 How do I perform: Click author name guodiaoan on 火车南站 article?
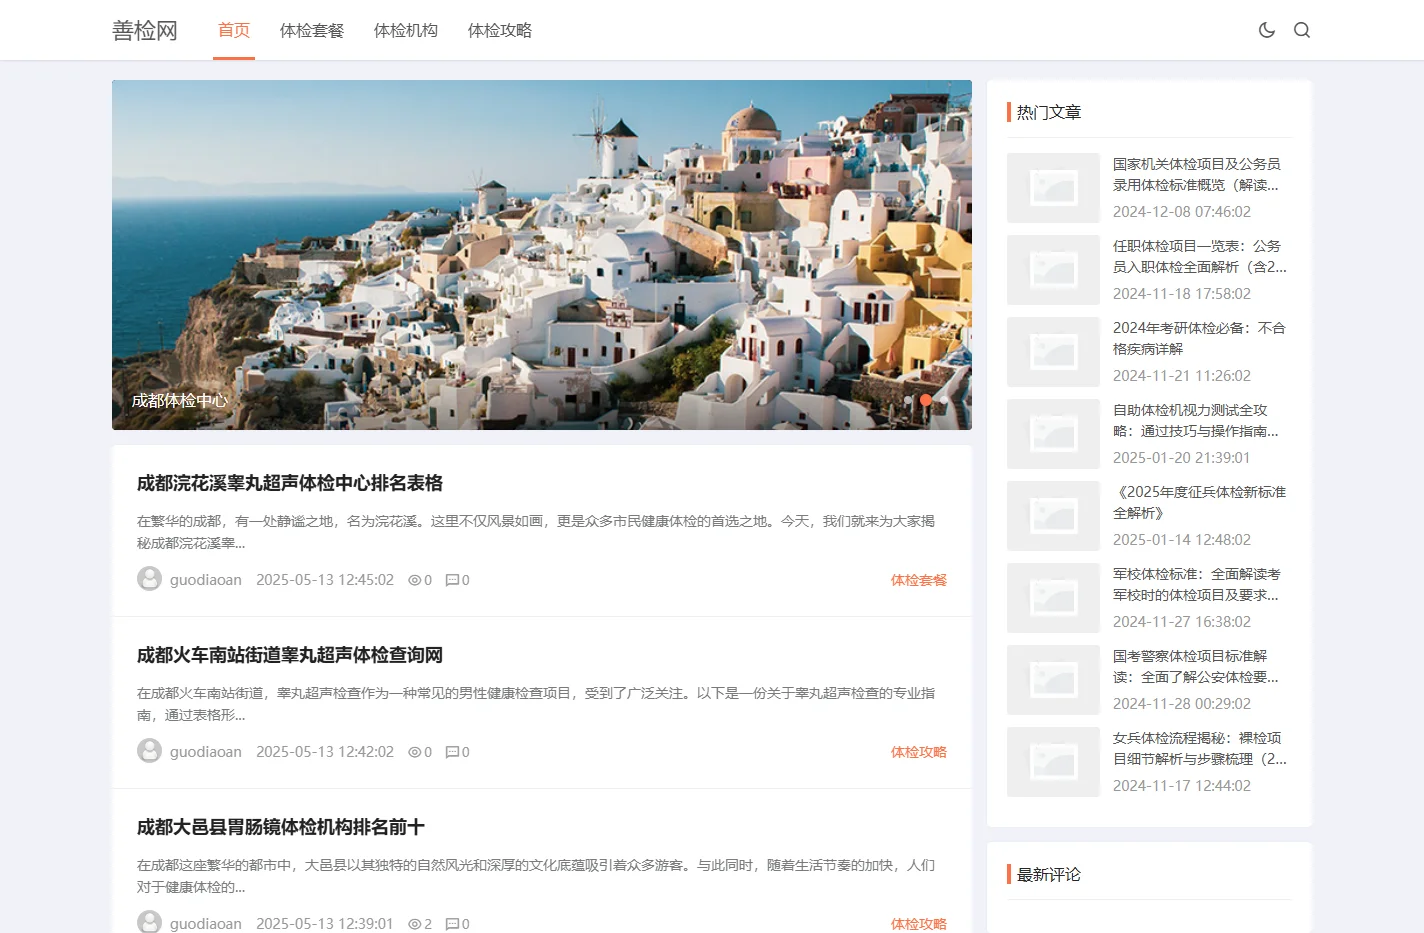point(206,752)
